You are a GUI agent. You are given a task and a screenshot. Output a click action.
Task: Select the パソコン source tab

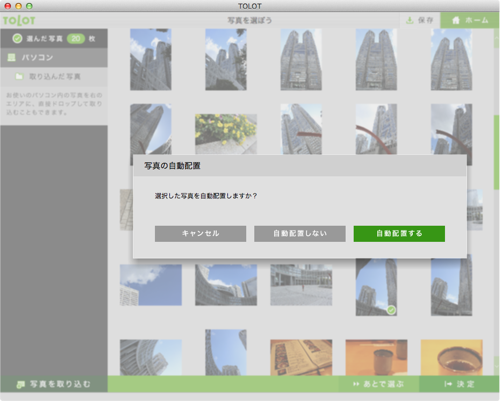click(54, 58)
